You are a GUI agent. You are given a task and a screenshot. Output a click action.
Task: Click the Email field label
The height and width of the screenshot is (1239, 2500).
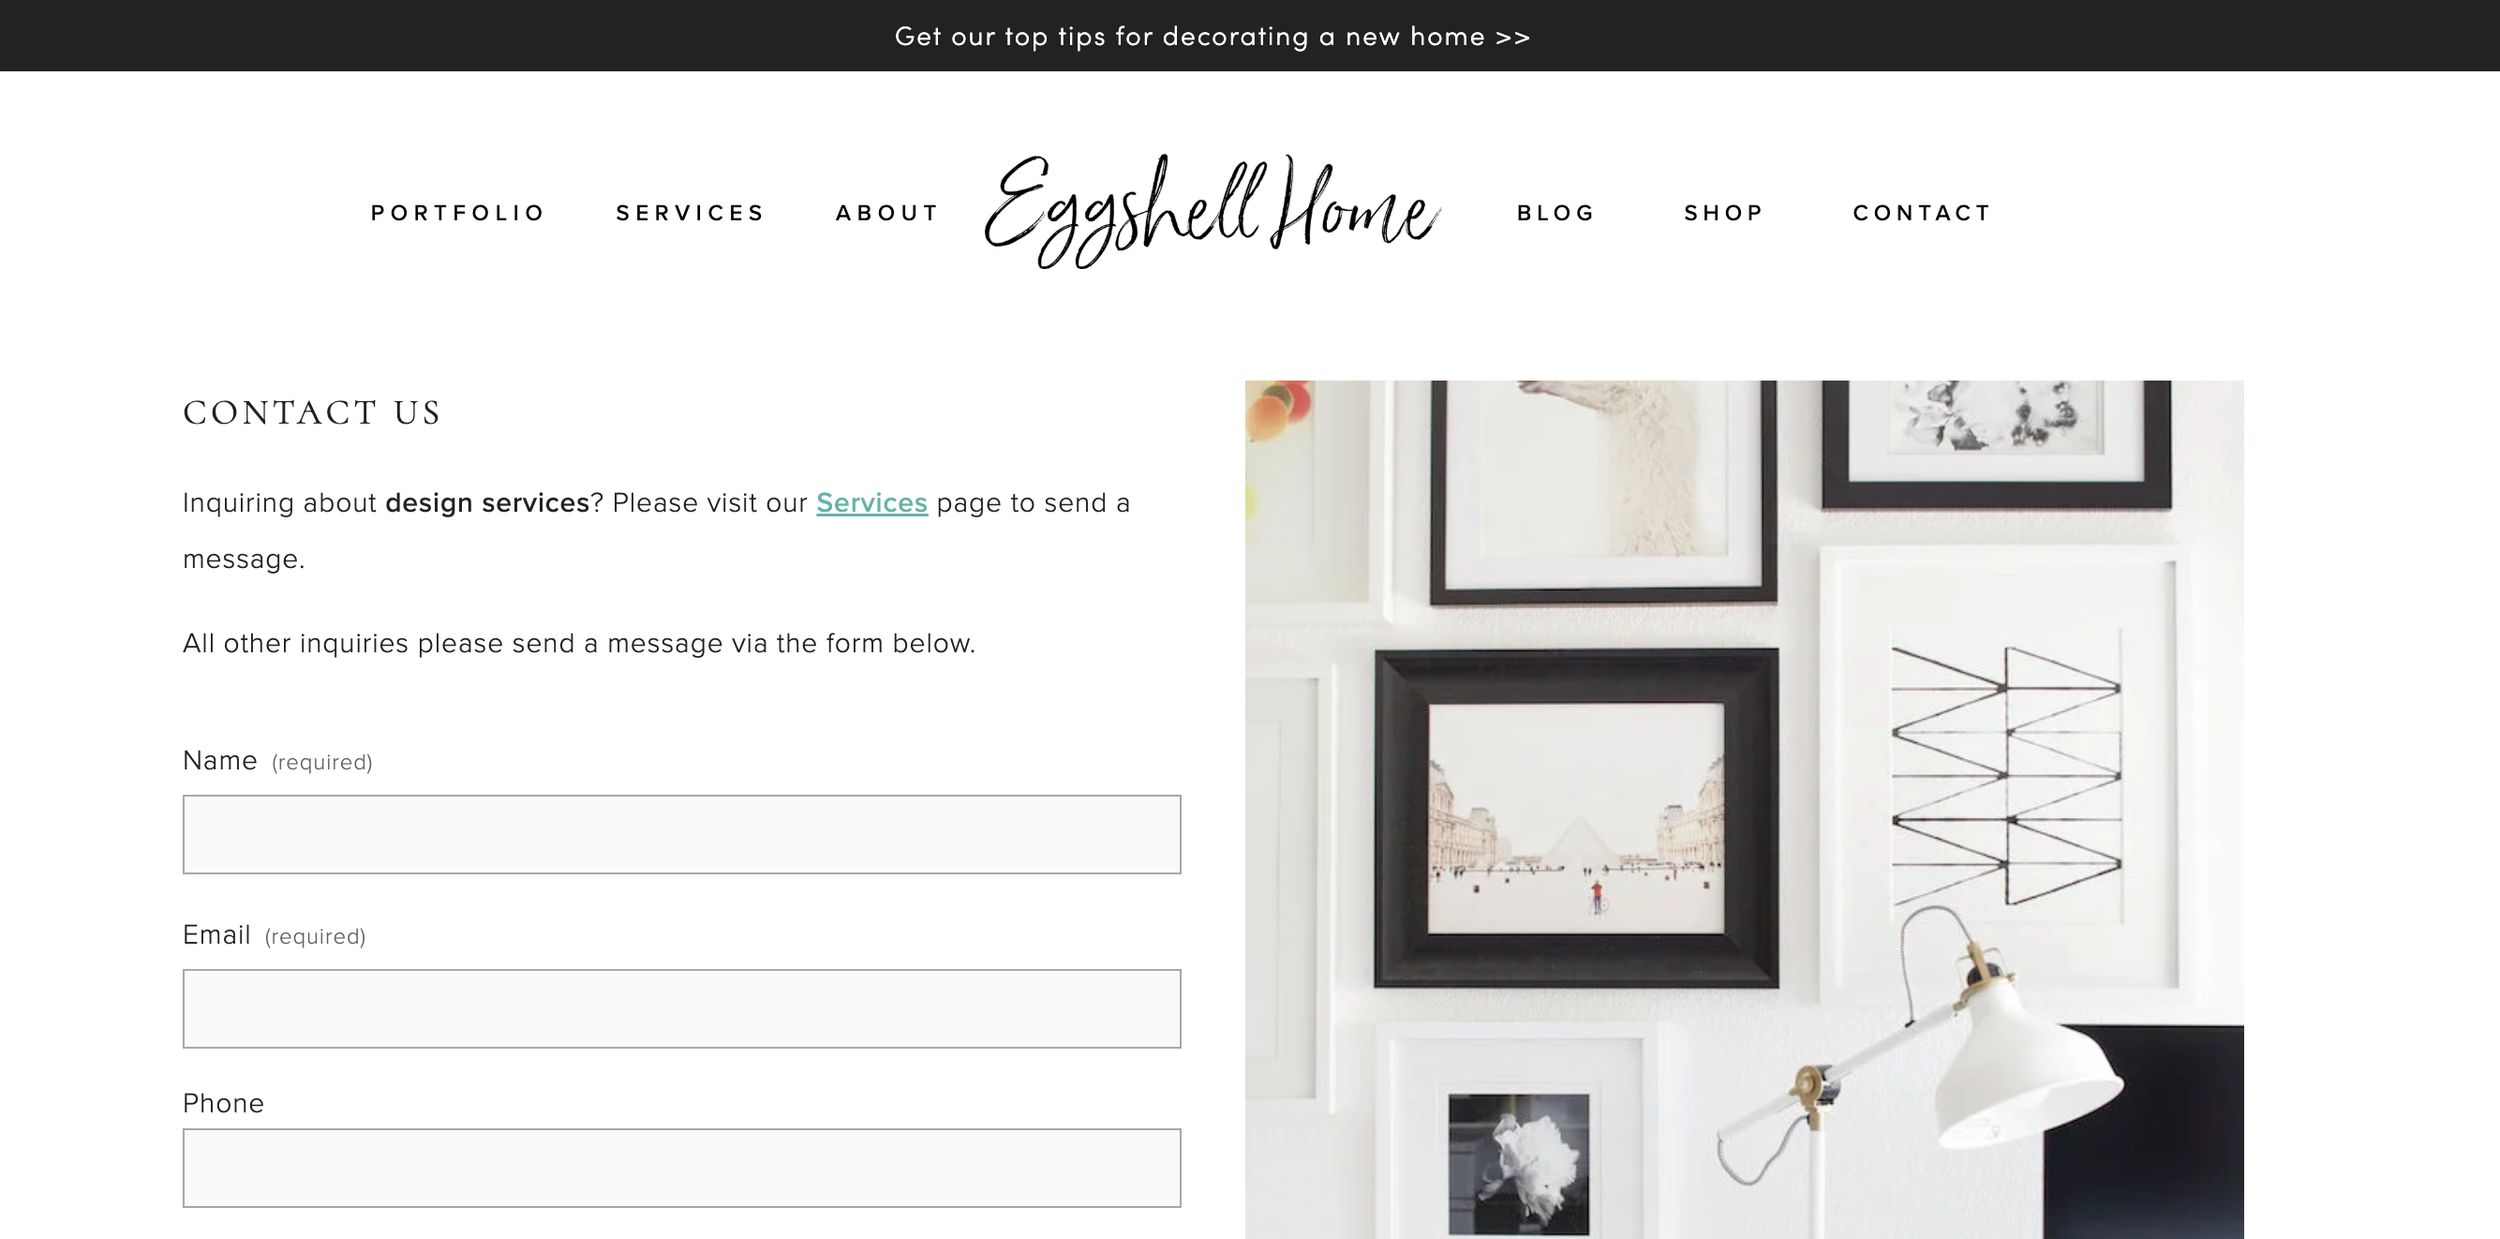pos(216,935)
